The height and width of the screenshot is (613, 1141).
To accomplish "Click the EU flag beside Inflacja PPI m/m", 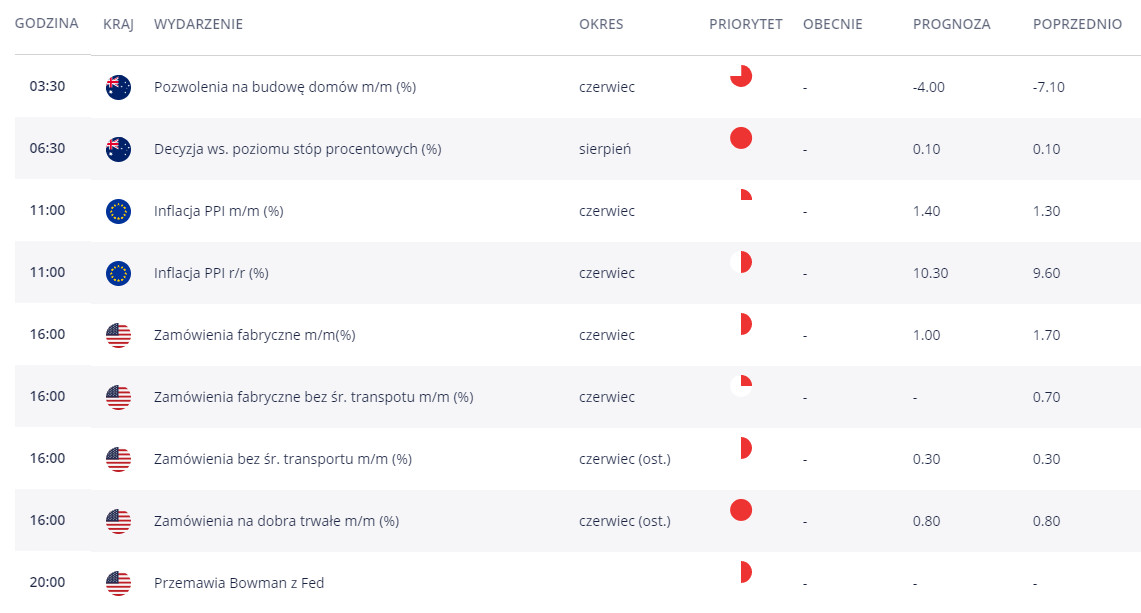I will [x=119, y=211].
